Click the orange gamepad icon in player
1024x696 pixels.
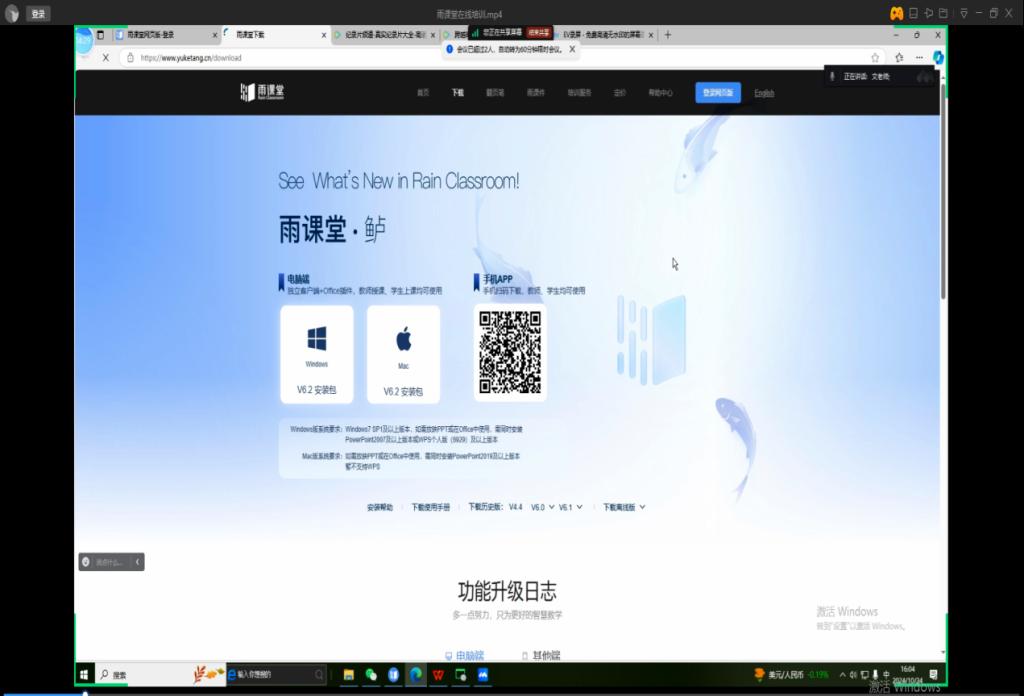[897, 13]
